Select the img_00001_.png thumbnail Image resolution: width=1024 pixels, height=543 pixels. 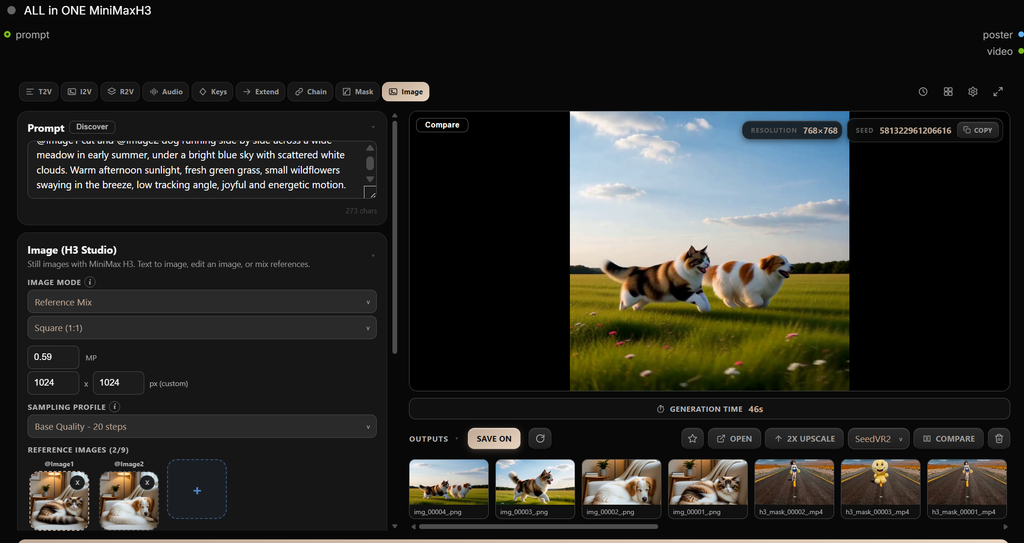pos(707,488)
